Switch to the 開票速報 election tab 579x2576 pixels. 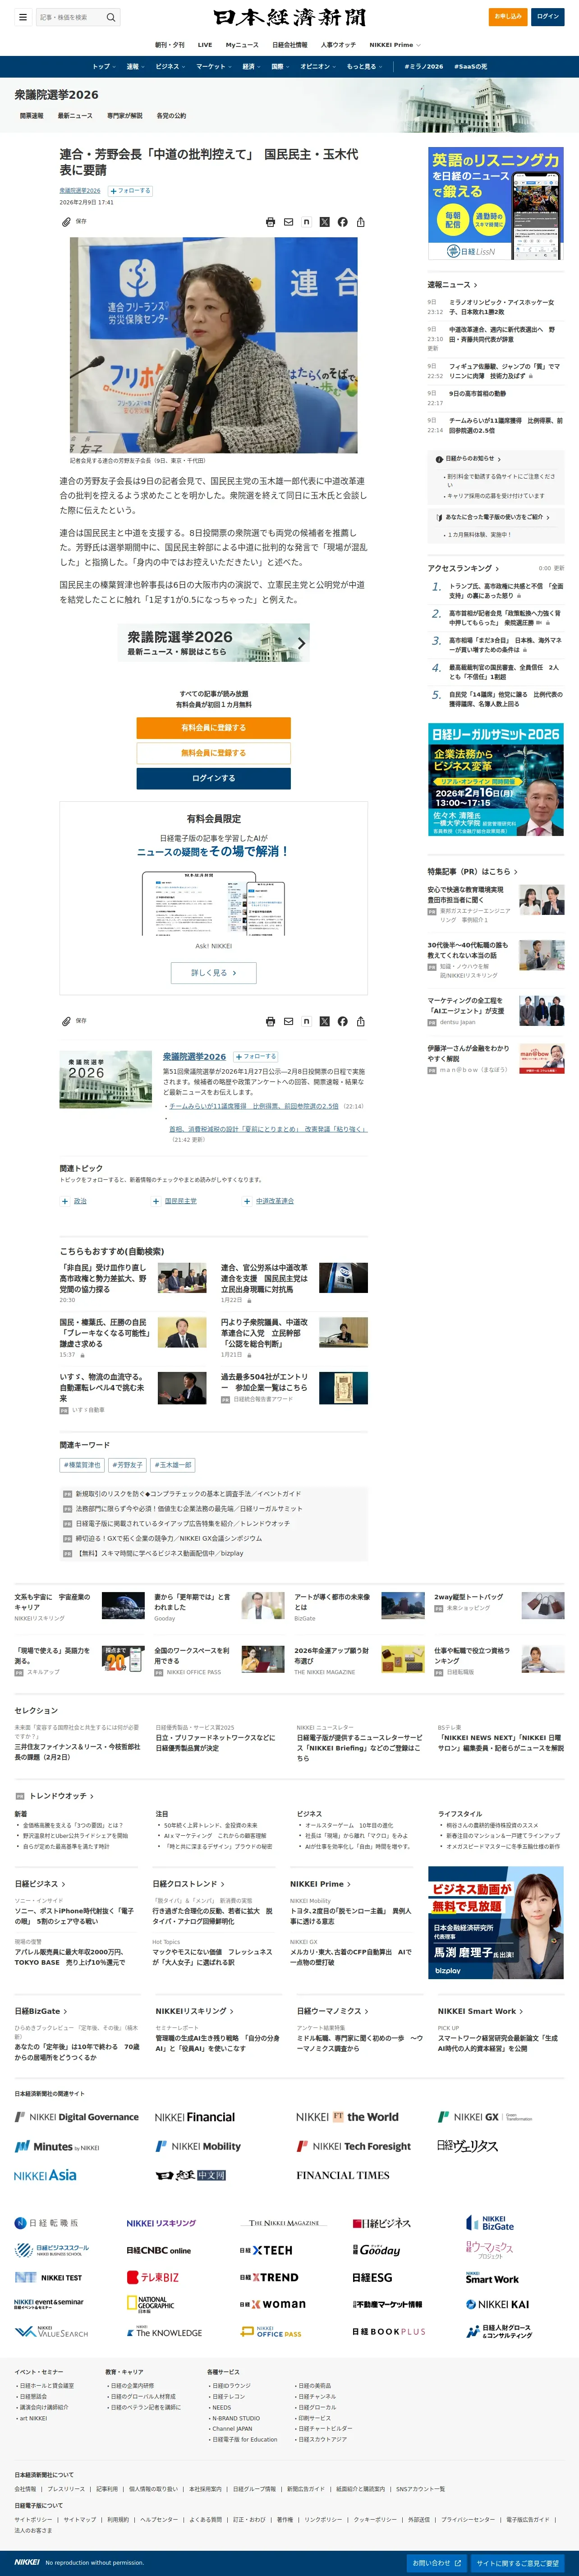32,116
